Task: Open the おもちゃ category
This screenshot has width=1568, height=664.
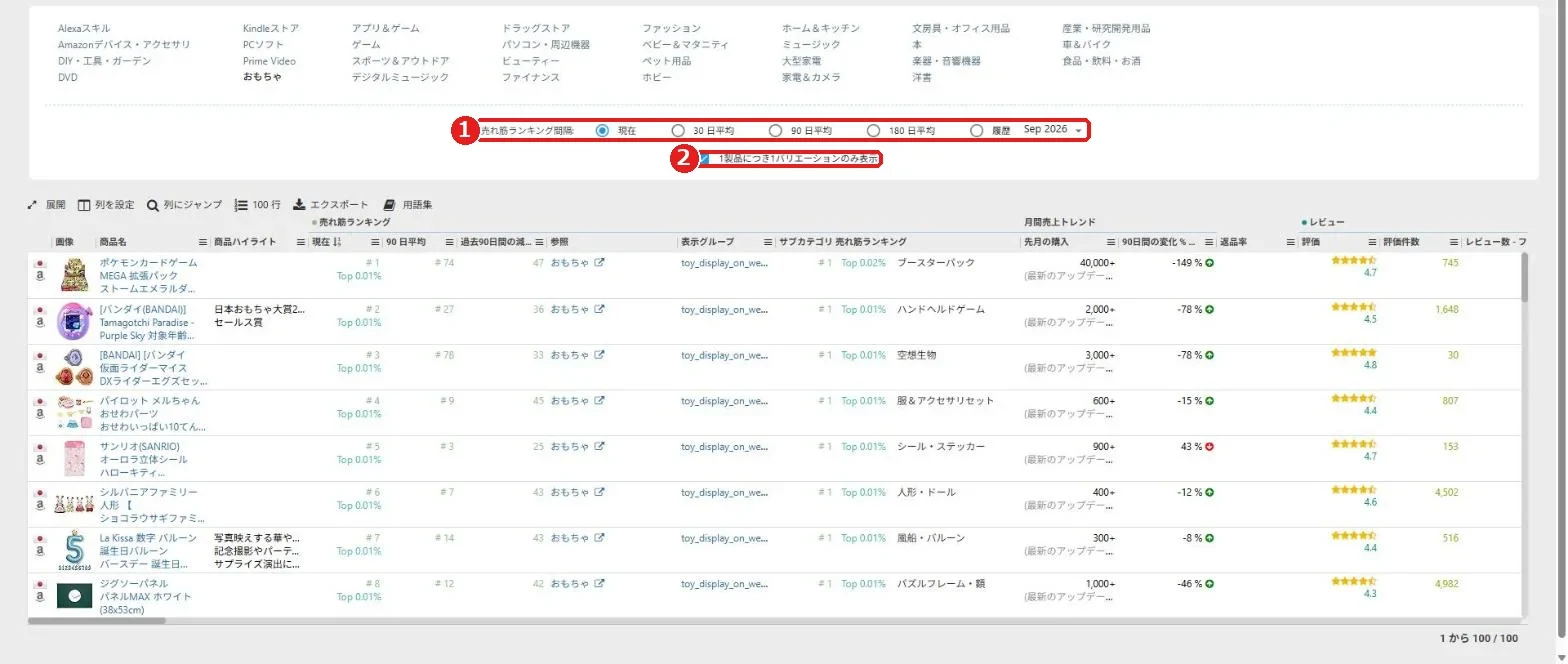Action: 262,77
